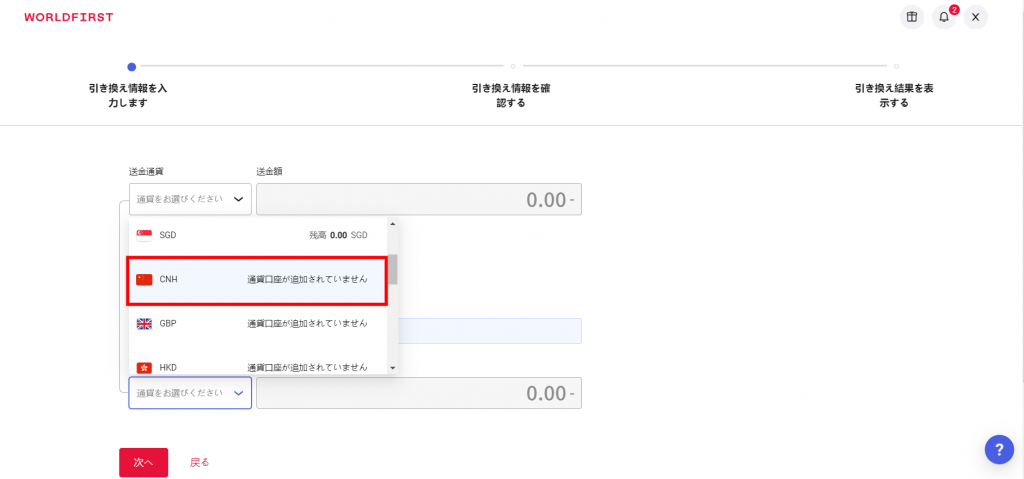The image size is (1024, 479).
Task: Close the exchange page with X
Action: pos(976,17)
